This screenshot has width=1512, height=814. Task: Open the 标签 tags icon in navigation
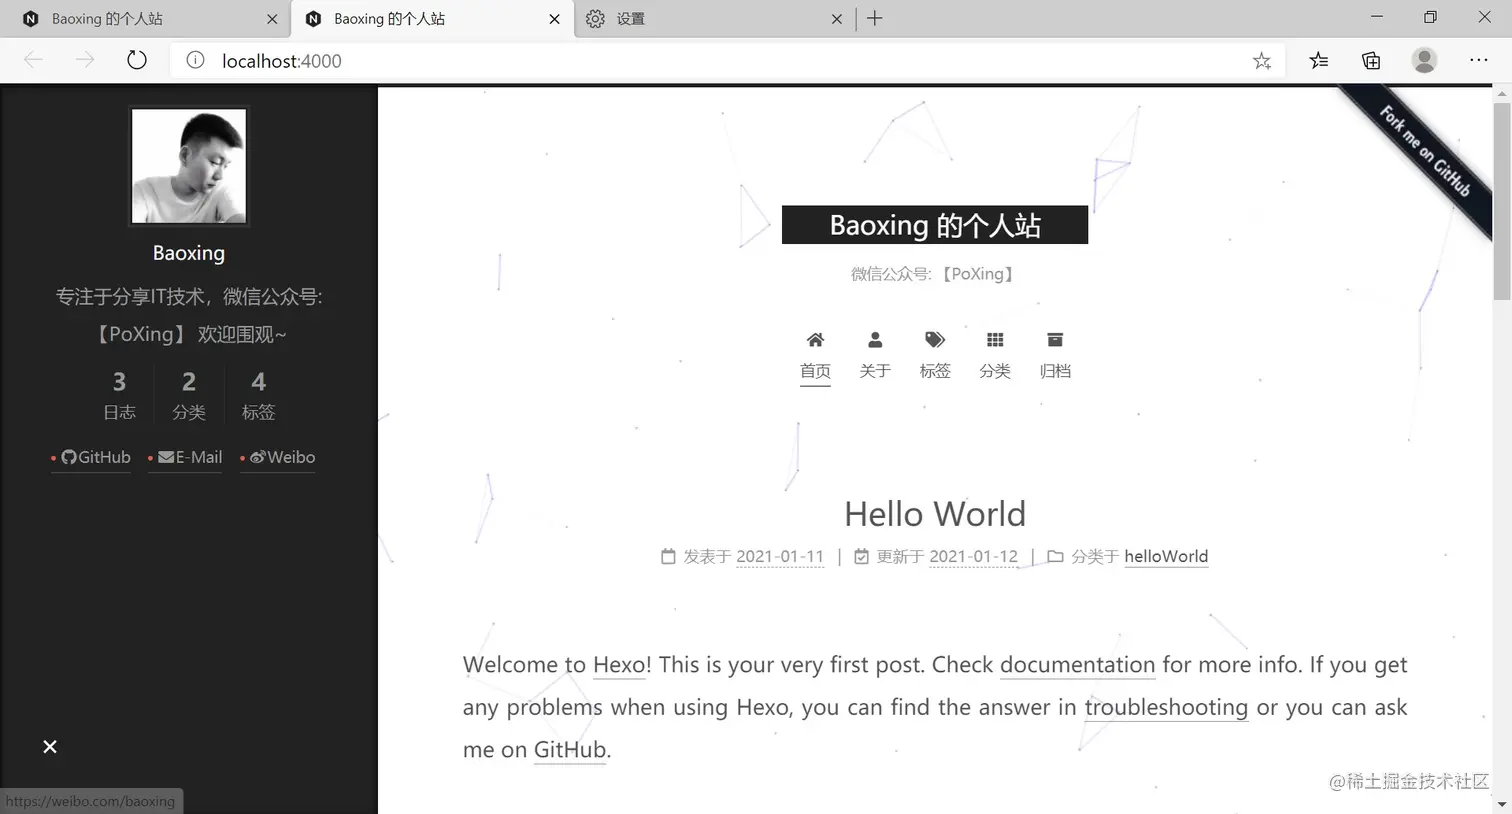coord(935,340)
